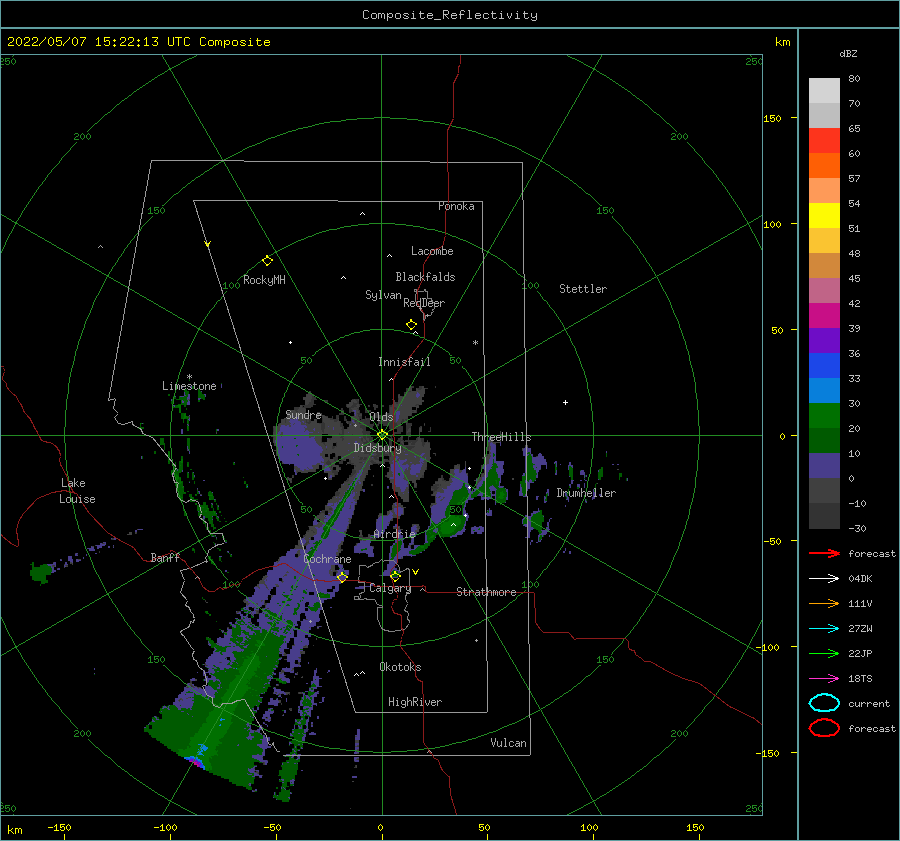Viewport: 900px width, 841px height.
Task: Click the Airdrie label
Action: 394,534
